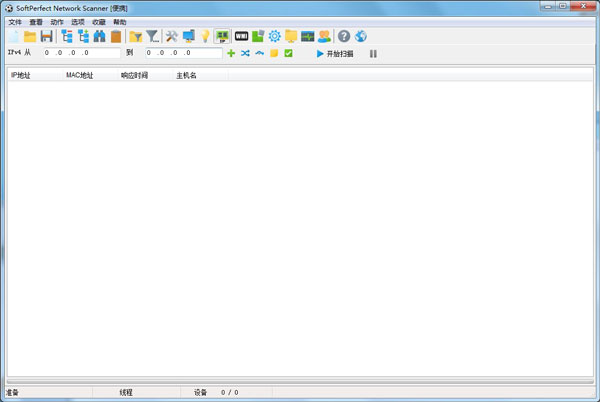Open the blue gear settings icon

point(274,37)
